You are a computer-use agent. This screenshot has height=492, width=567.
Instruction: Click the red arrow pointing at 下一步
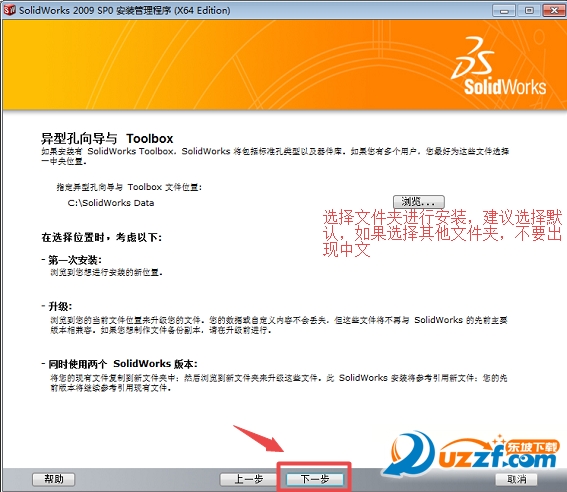[259, 438]
